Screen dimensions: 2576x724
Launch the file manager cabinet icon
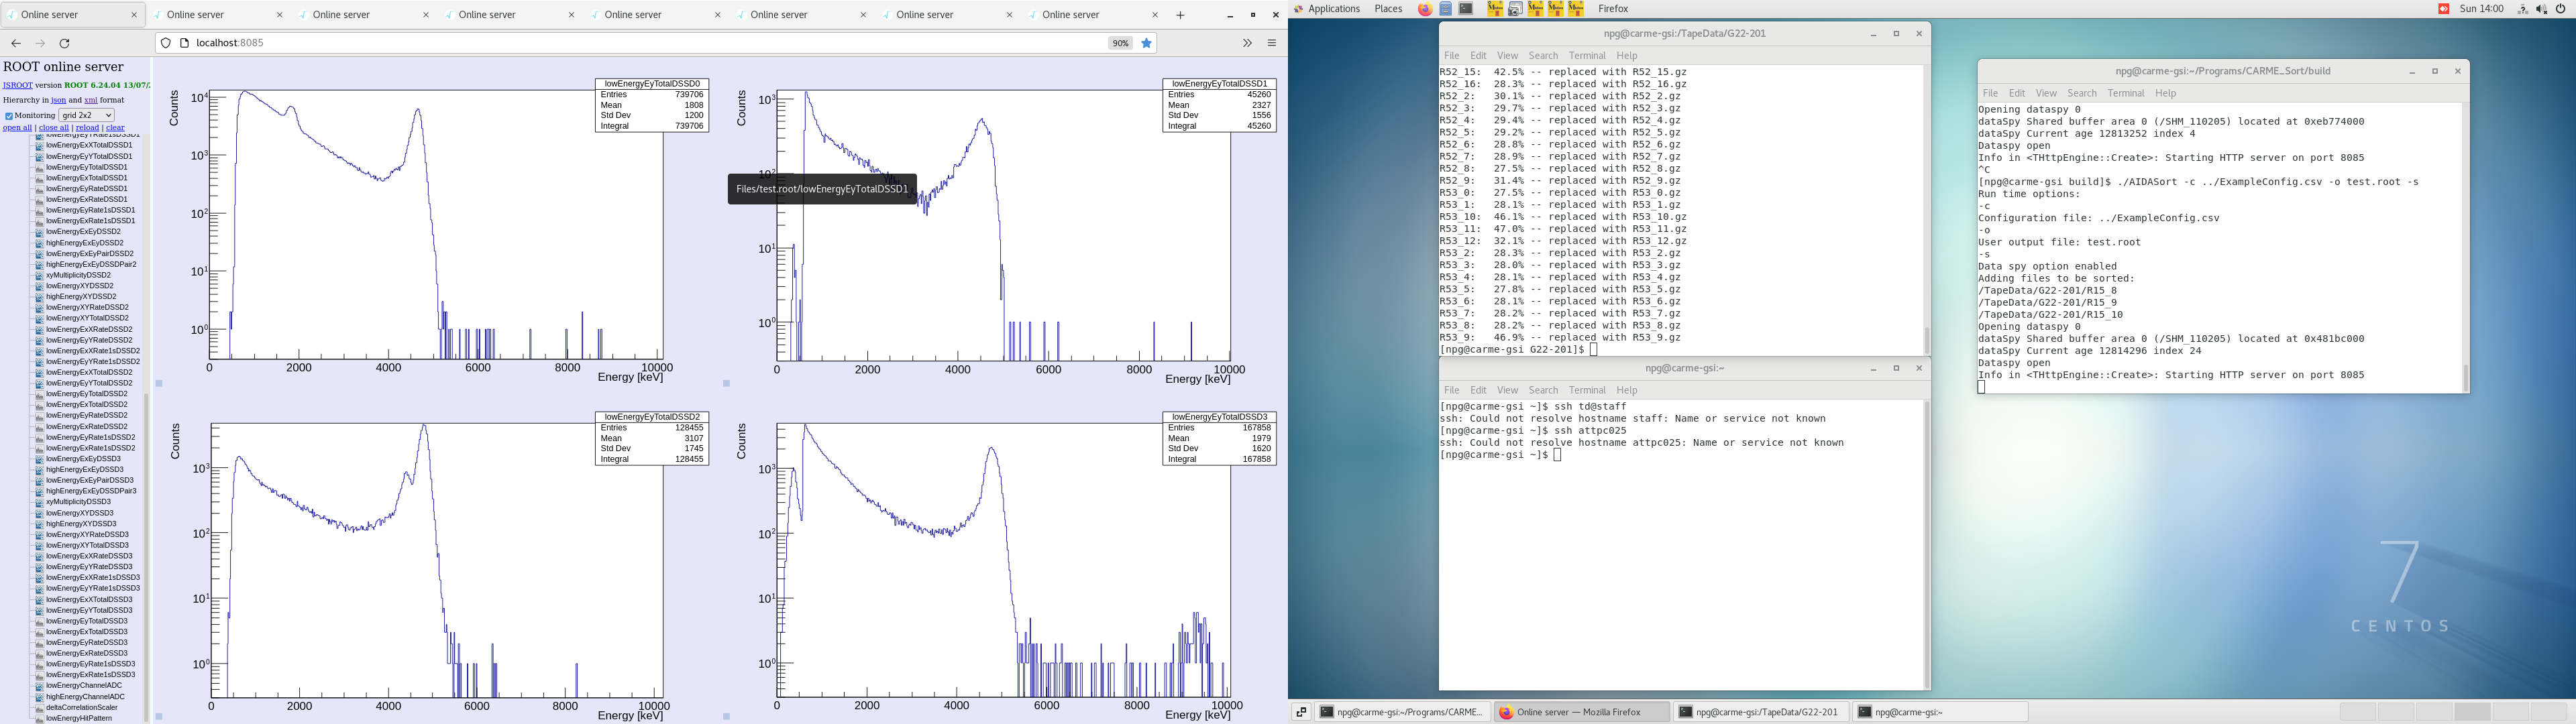(x=1446, y=9)
